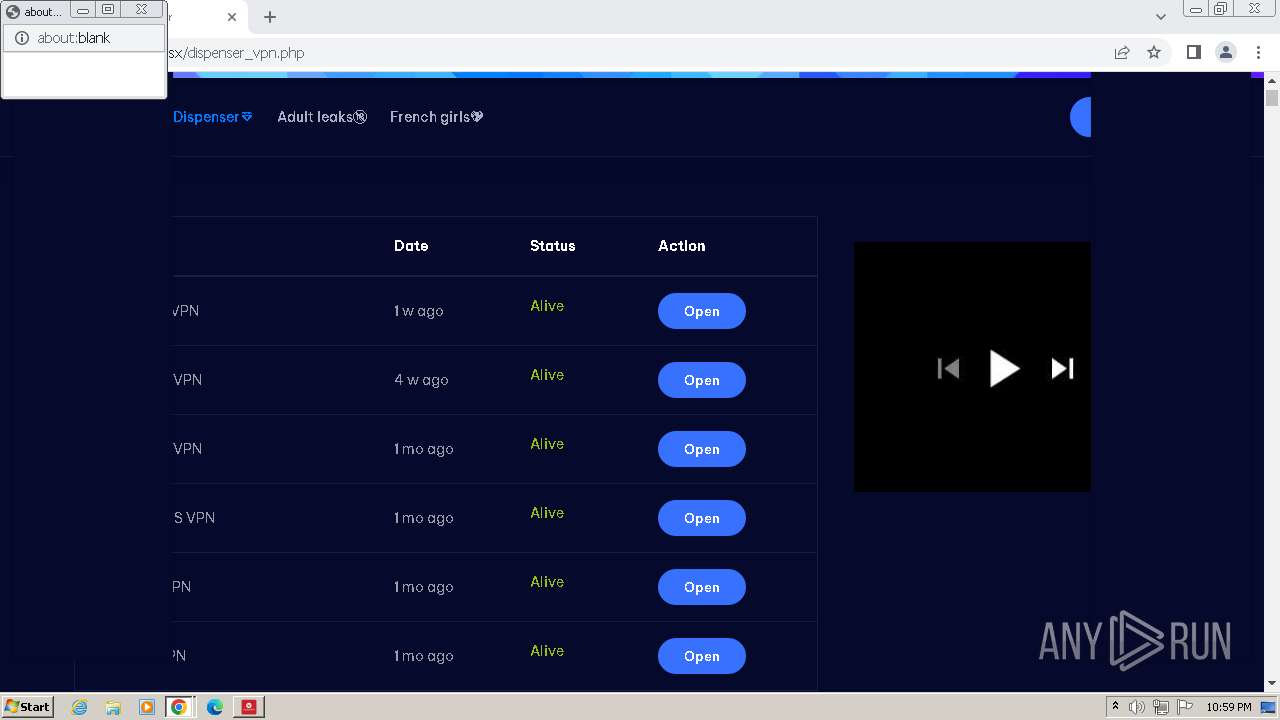This screenshot has height=720, width=1280.
Task: Click the 10:59 PM taskbar clock
Action: [1228, 707]
